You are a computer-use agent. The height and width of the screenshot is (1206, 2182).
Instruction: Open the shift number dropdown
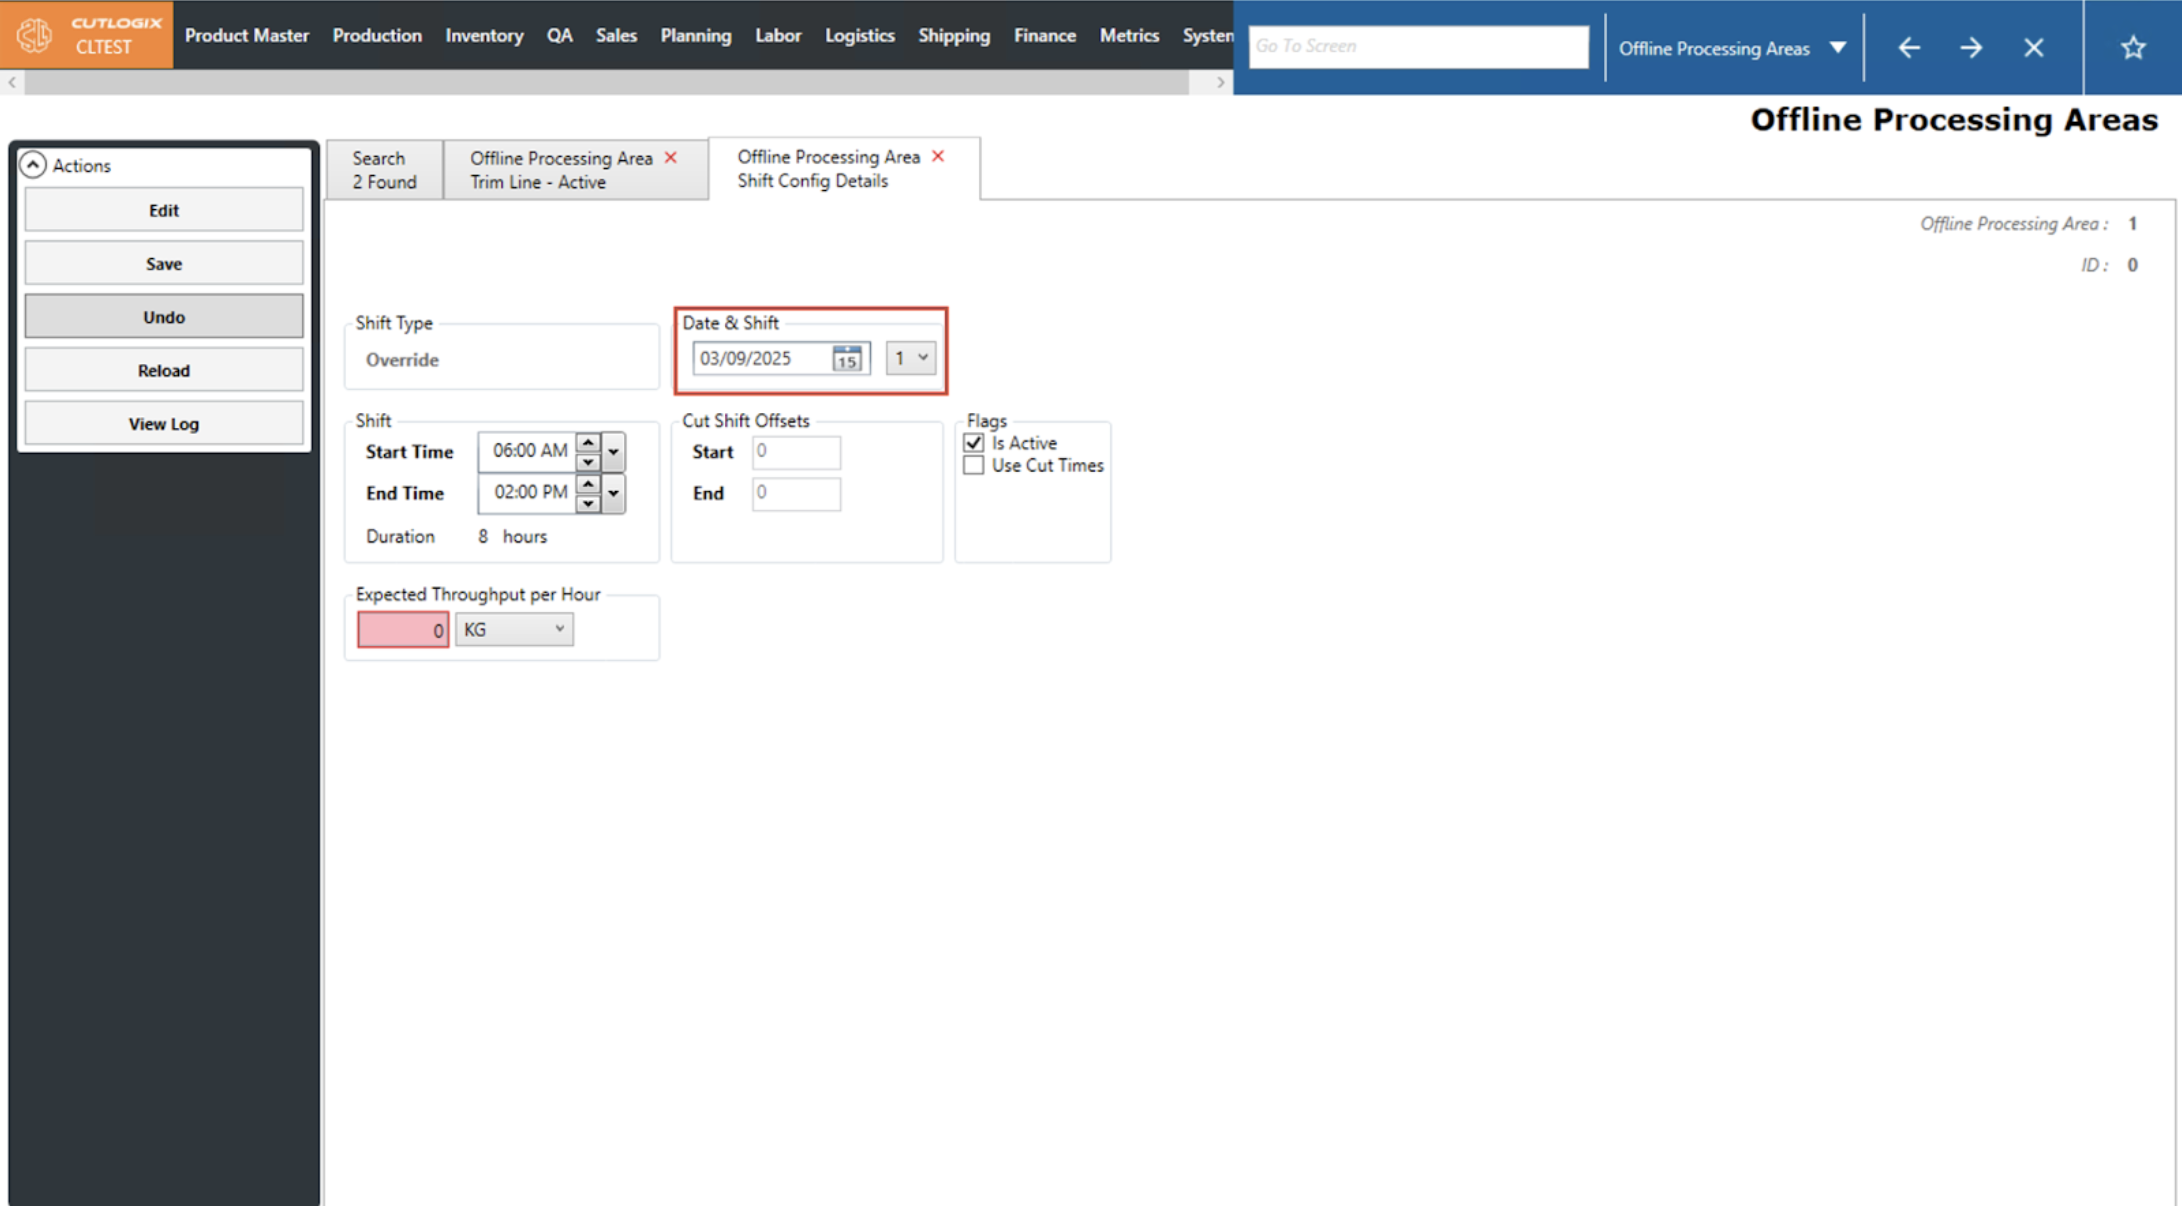pos(911,358)
